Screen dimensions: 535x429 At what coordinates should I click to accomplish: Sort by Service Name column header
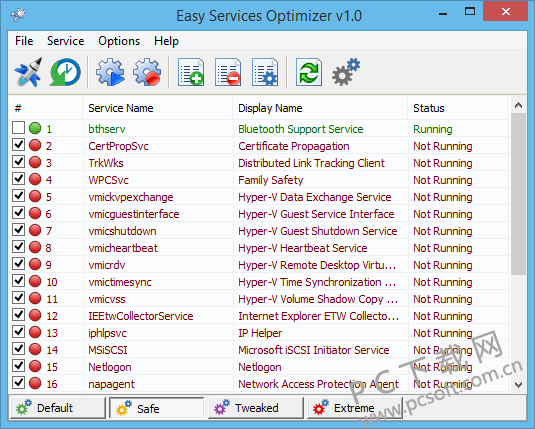158,108
